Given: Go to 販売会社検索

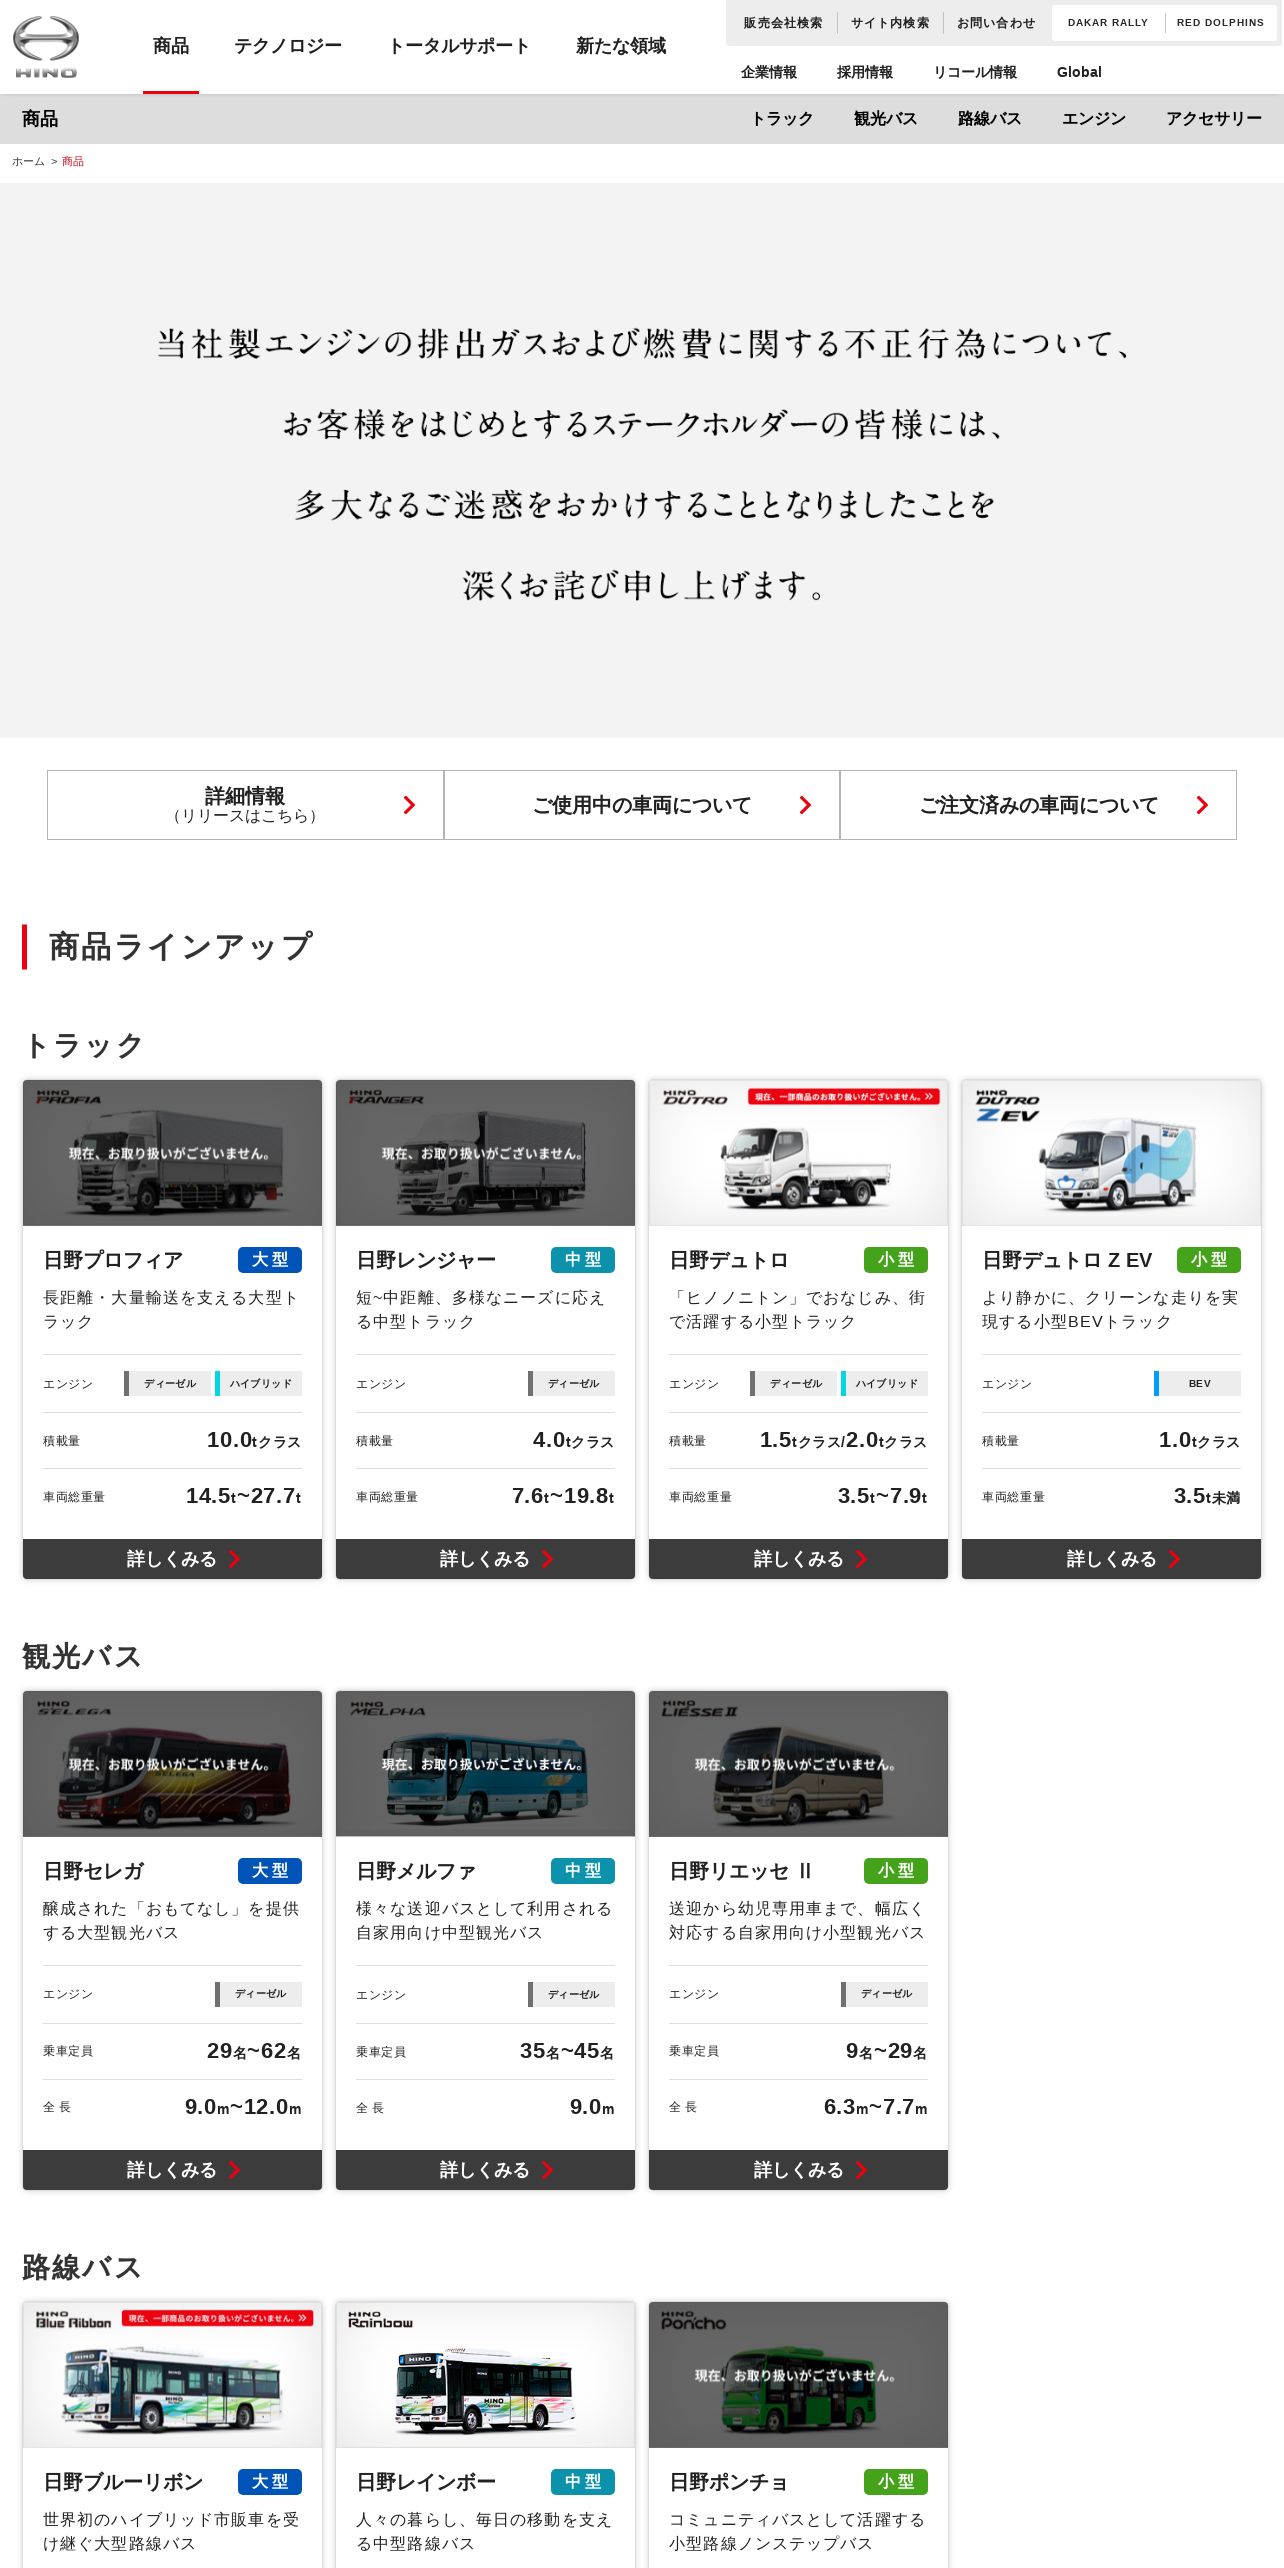Looking at the screenshot, I should (x=782, y=23).
